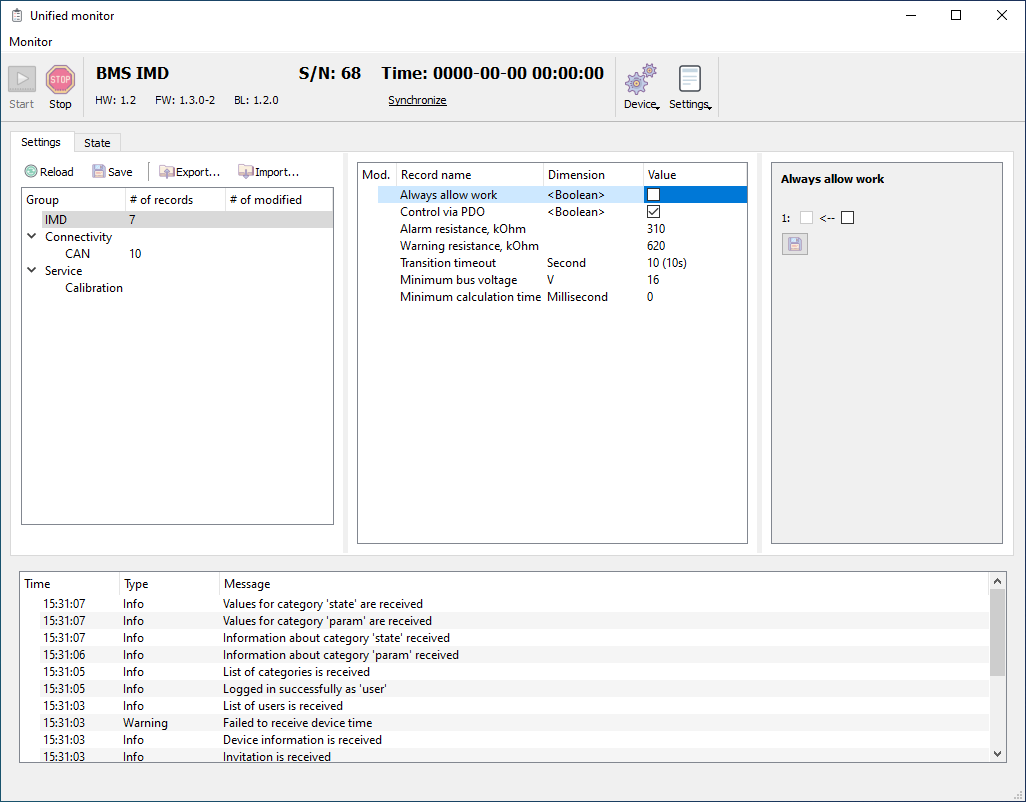Click the save icon in detail panel
The image size is (1026, 802).
[x=795, y=244]
